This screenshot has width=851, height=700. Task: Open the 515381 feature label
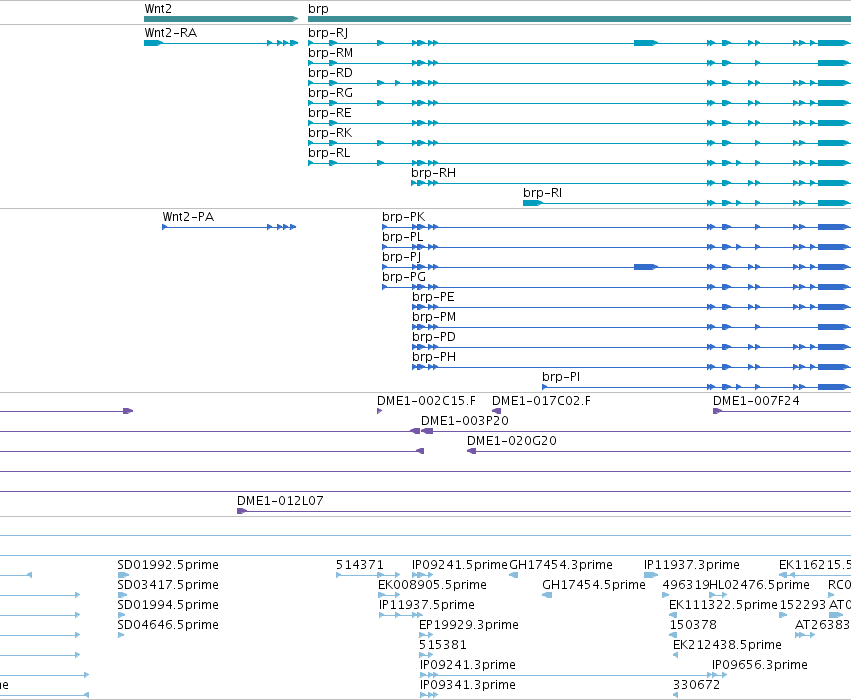(442, 645)
